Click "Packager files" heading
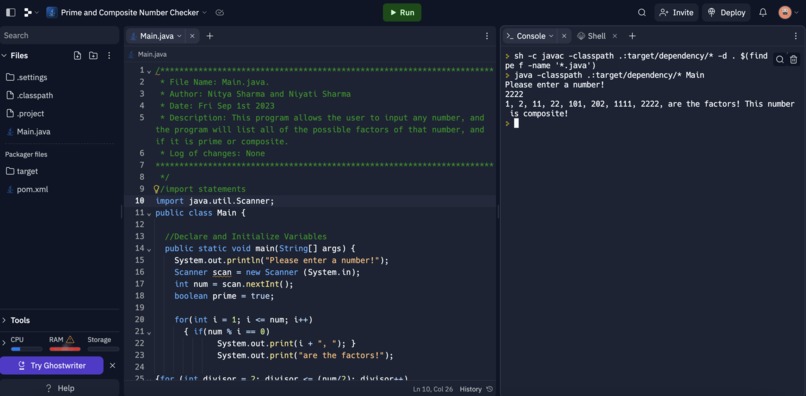This screenshot has width=806, height=396. pyautogui.click(x=26, y=154)
